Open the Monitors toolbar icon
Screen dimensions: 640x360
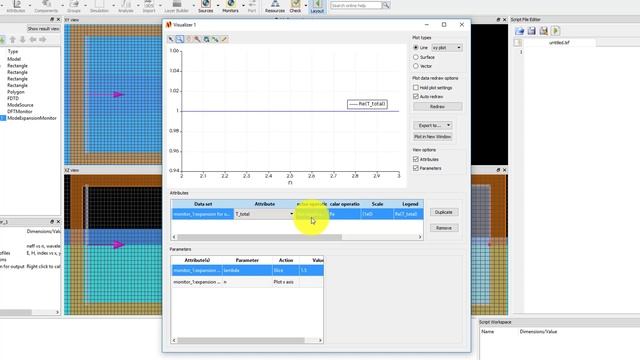coord(230,6)
